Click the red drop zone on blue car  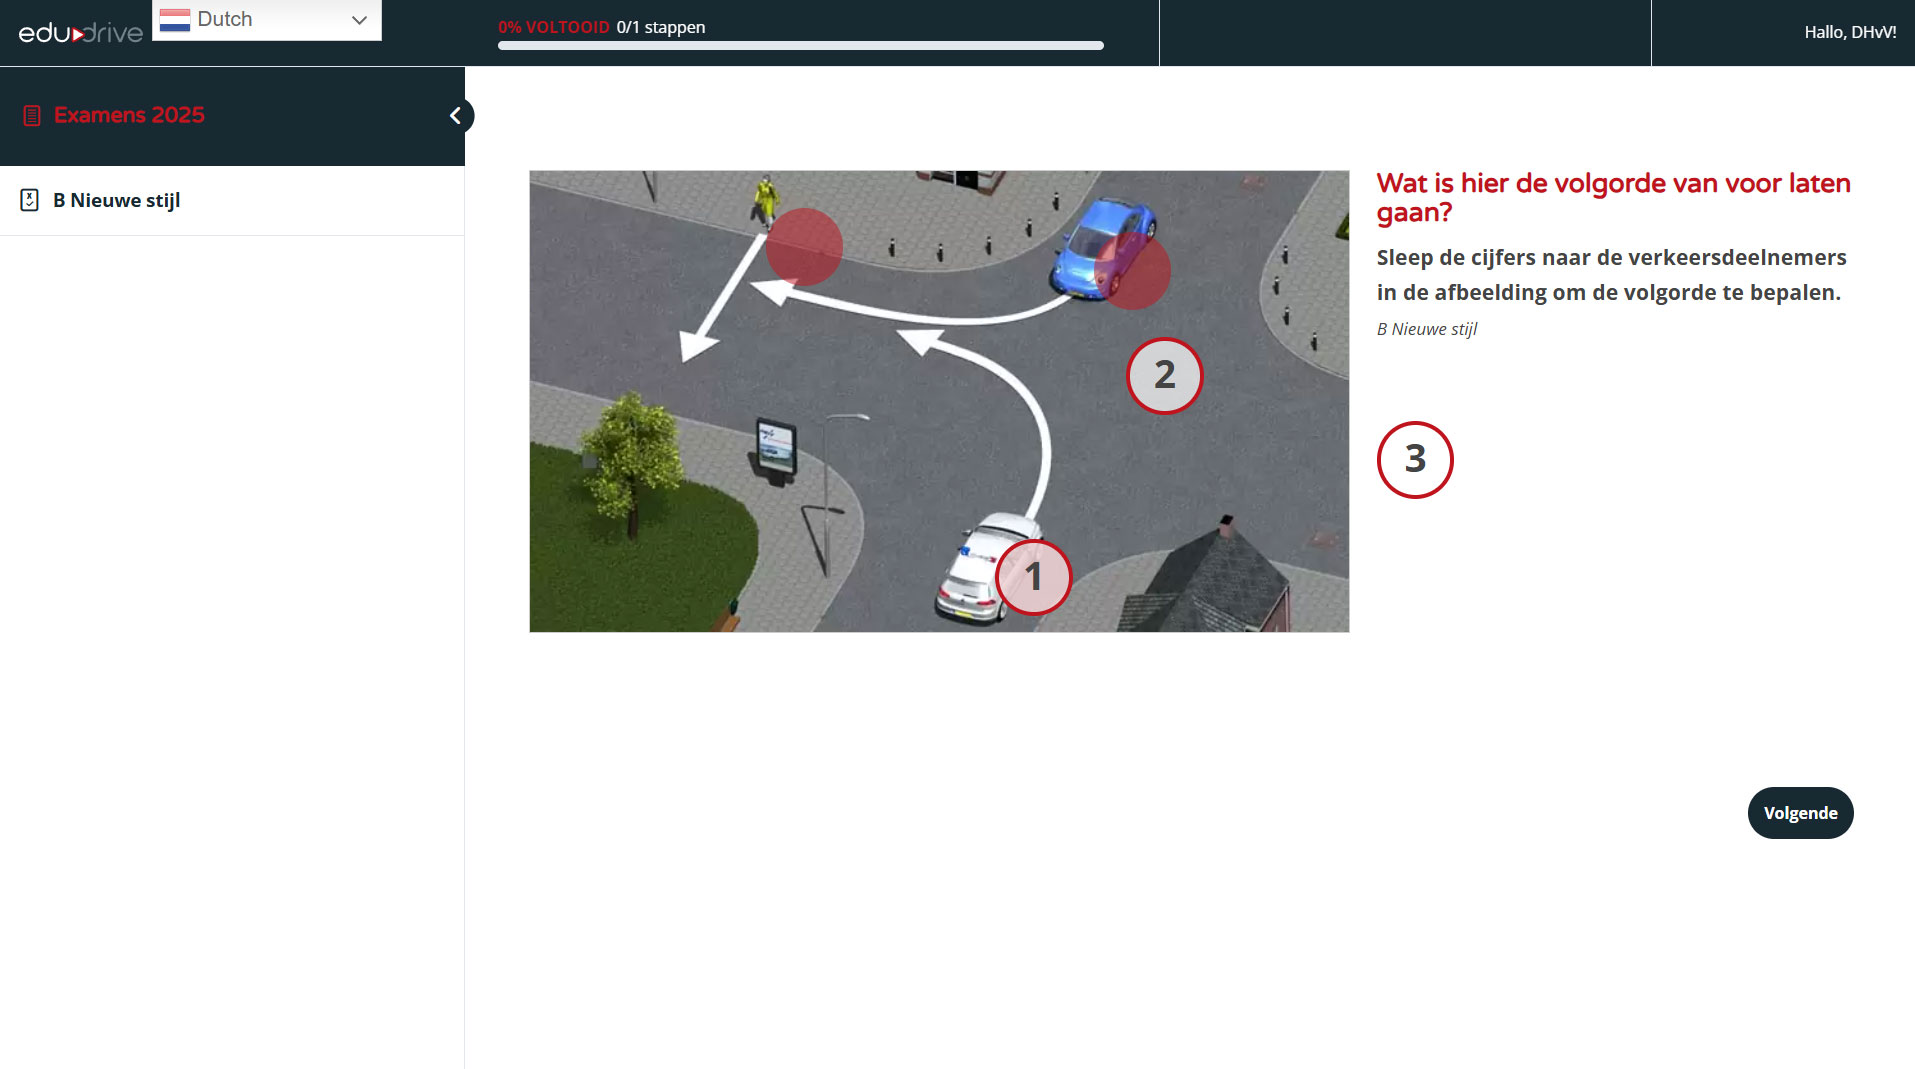1132,271
